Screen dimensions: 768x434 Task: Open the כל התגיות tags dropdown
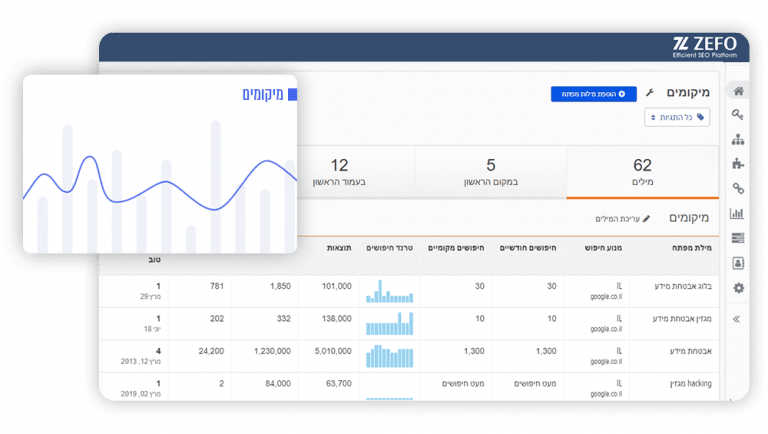click(677, 118)
